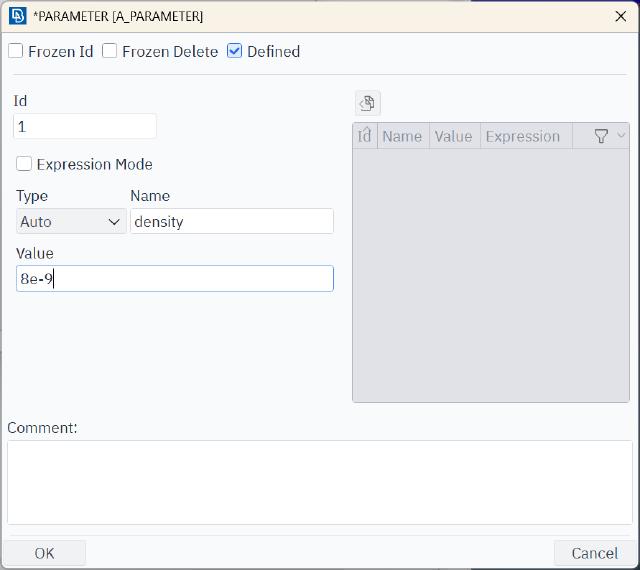Click the Cancel button
Image resolution: width=640 pixels, height=570 pixels.
(594, 553)
